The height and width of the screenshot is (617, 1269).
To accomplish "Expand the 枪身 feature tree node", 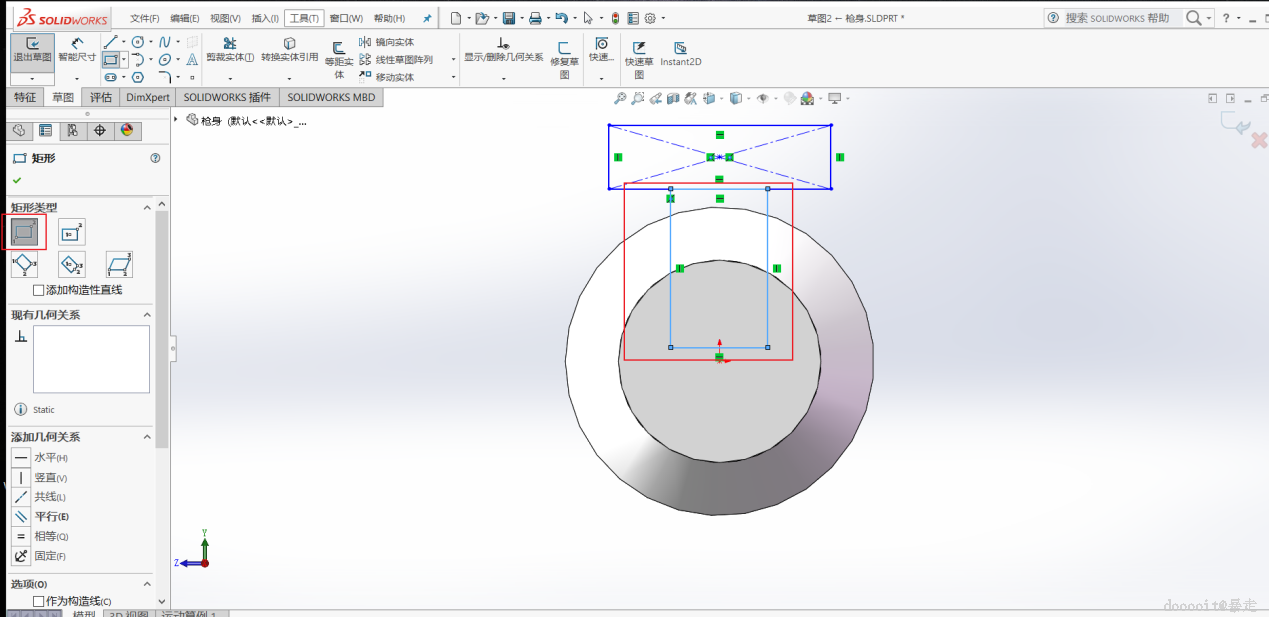I will (177, 120).
